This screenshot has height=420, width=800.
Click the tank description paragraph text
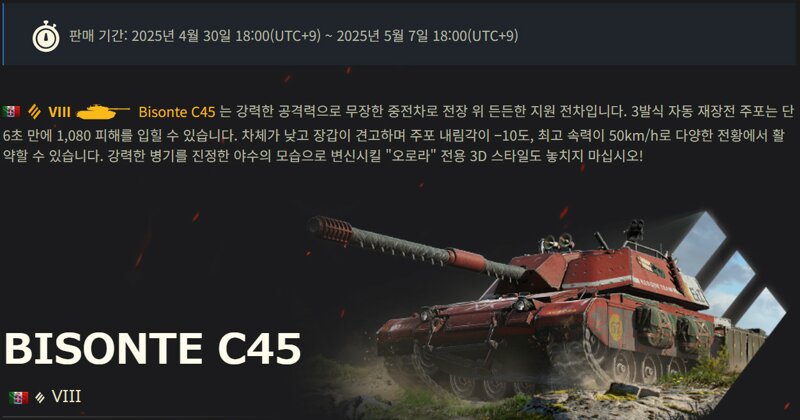[x=400, y=133]
